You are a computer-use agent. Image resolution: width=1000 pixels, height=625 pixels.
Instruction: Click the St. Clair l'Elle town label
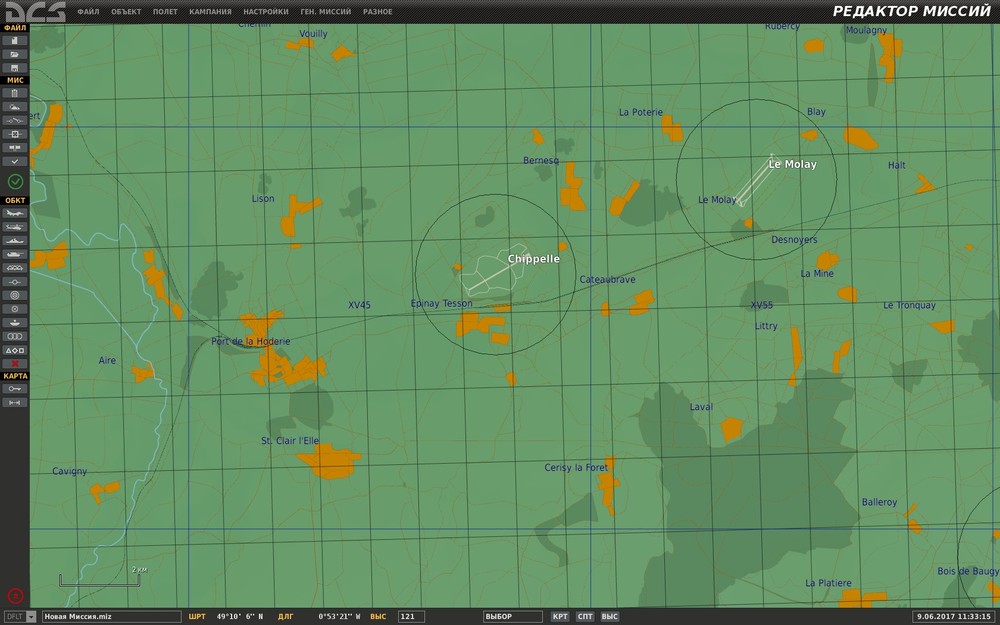[x=290, y=441]
